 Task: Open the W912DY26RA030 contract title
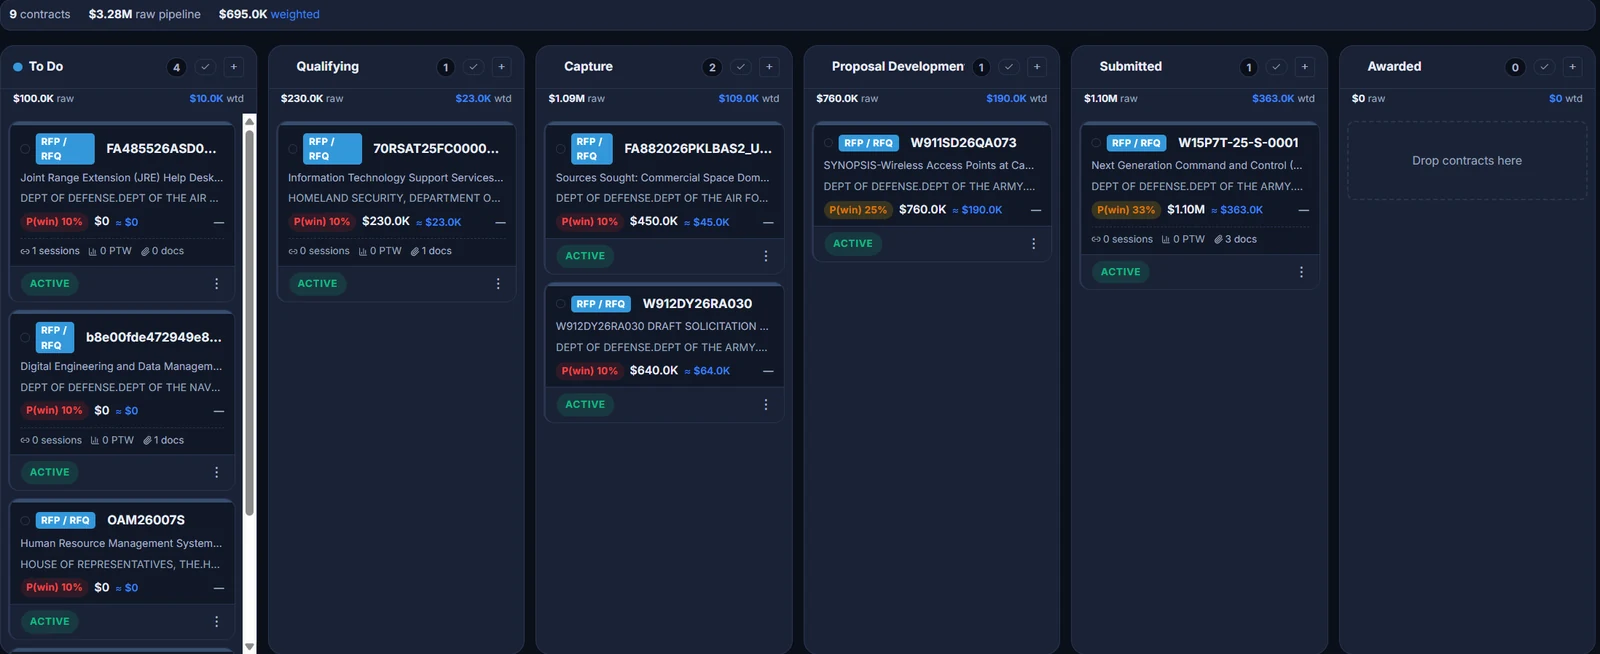[x=697, y=304]
